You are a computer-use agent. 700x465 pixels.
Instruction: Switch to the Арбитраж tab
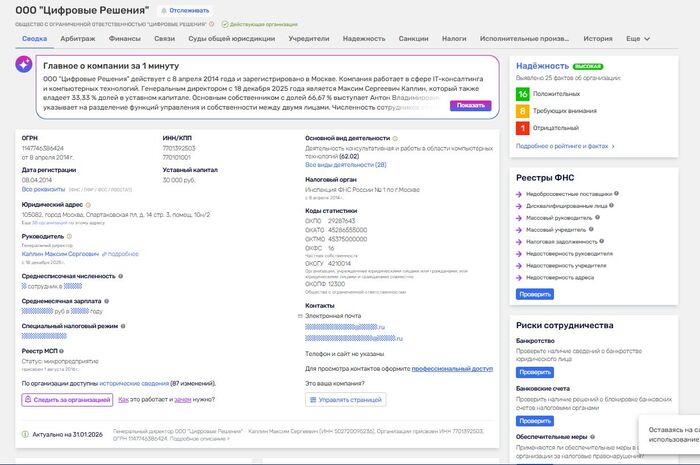click(x=77, y=38)
